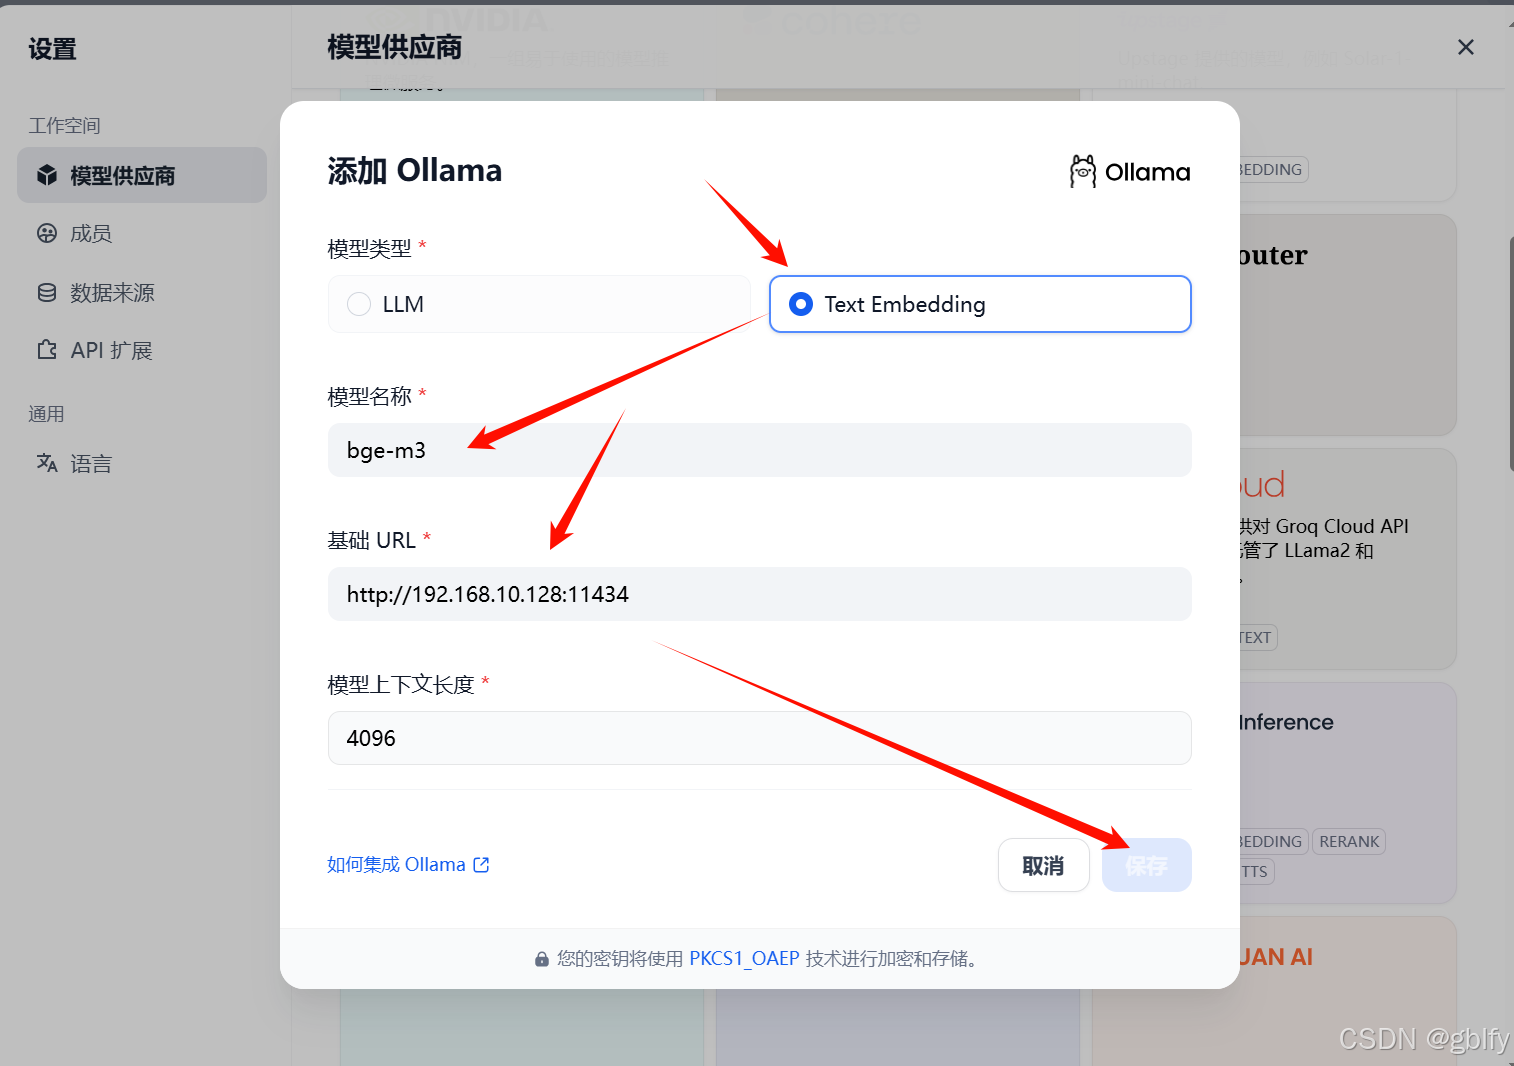Click the RERANK tag in background card
Screen dimensions: 1514x1066
pyautogui.click(x=1349, y=842)
